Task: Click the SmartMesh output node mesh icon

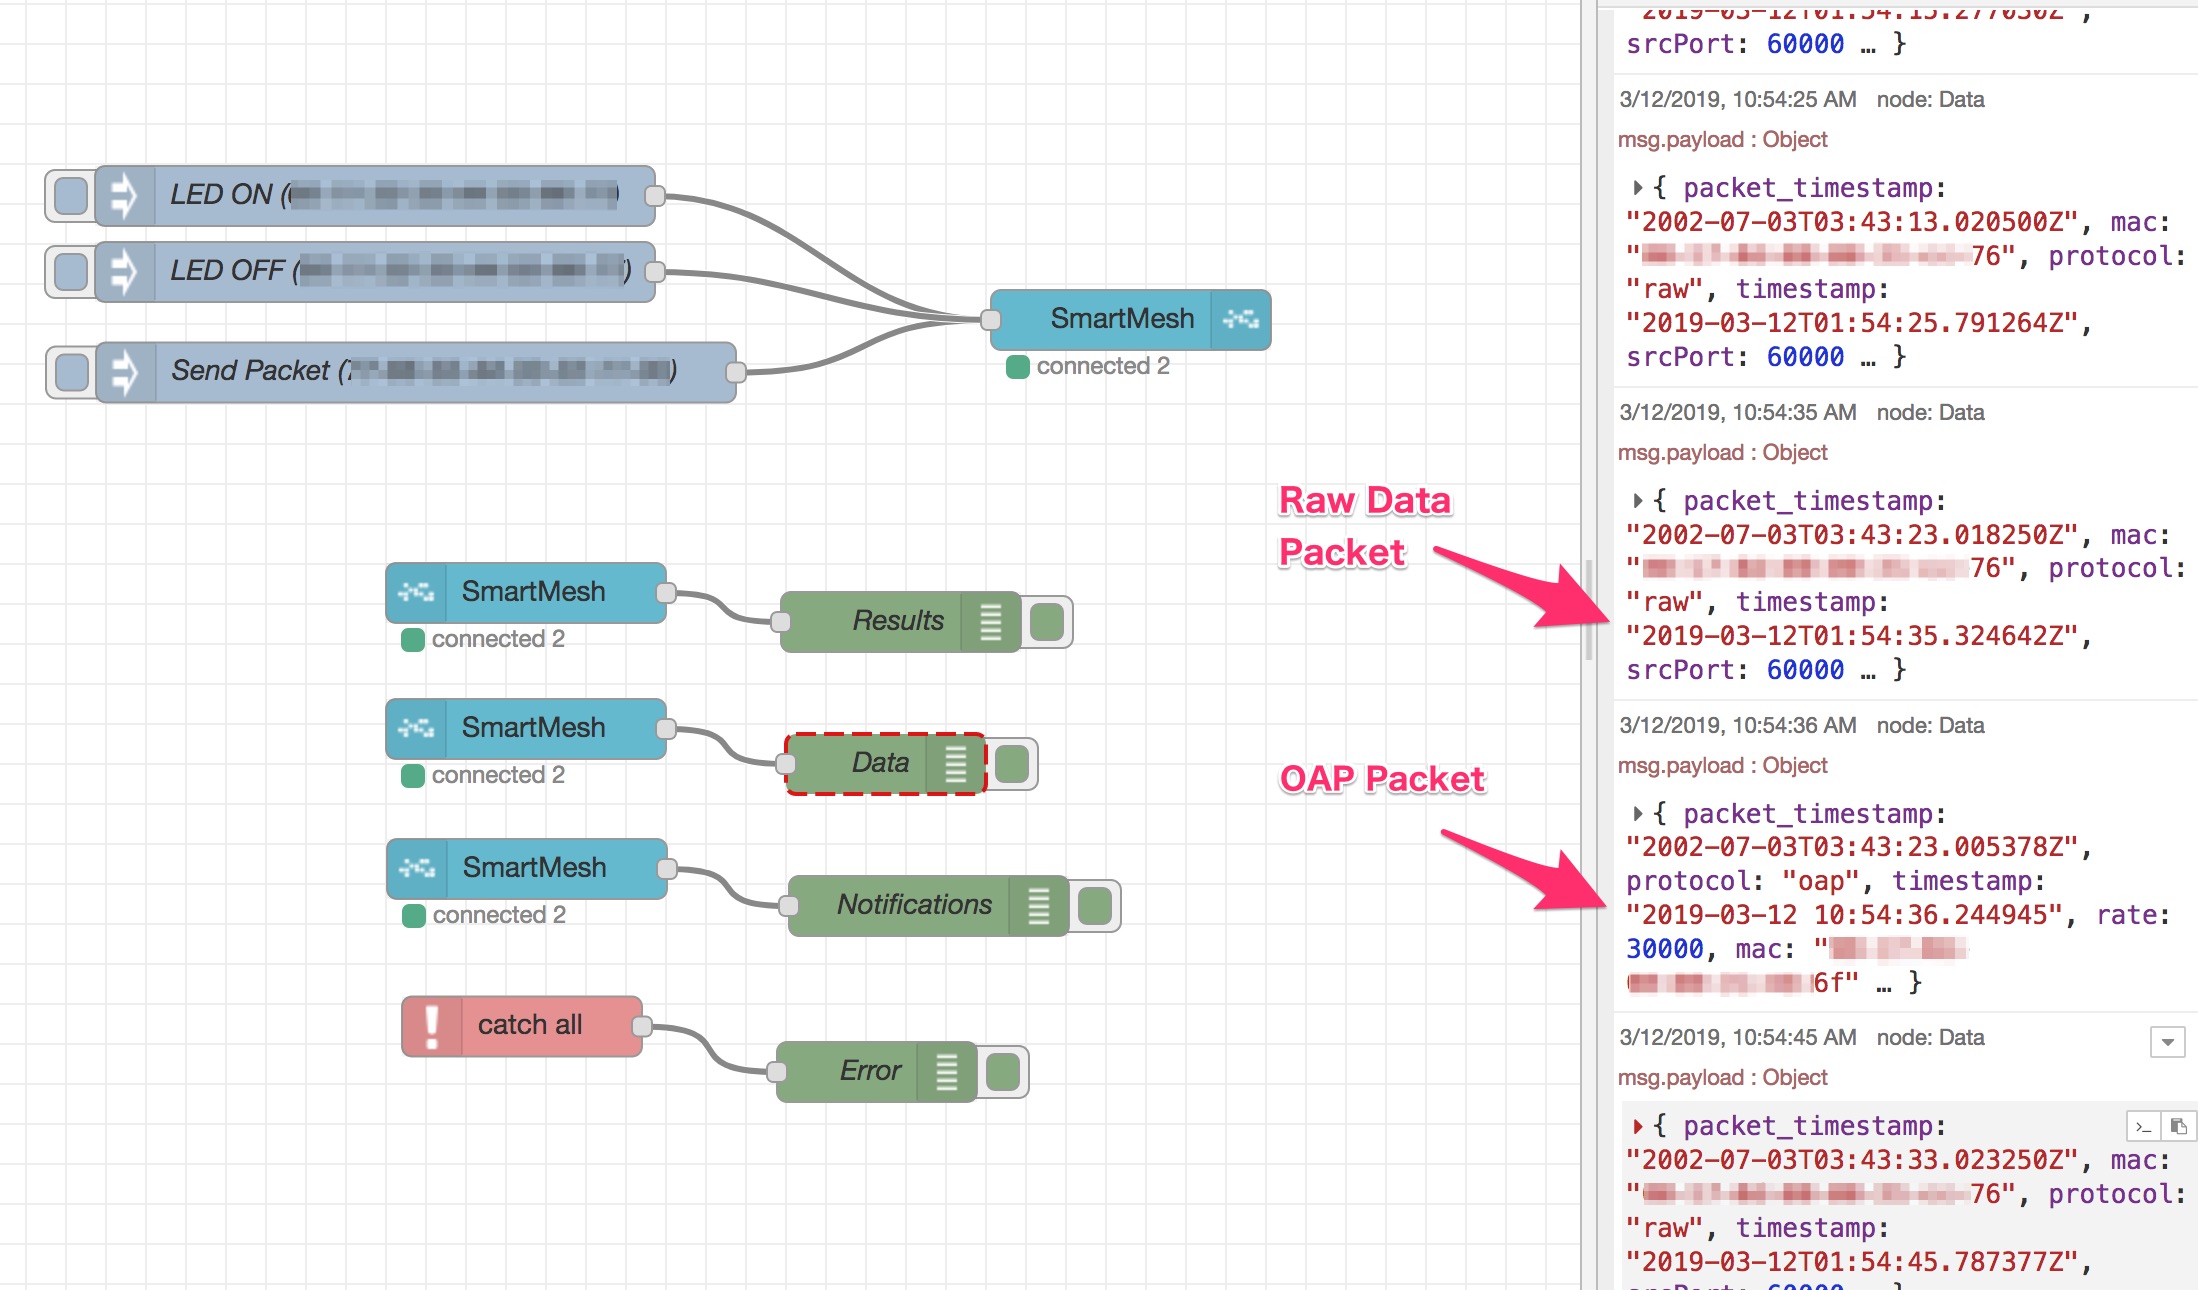Action: [1240, 319]
